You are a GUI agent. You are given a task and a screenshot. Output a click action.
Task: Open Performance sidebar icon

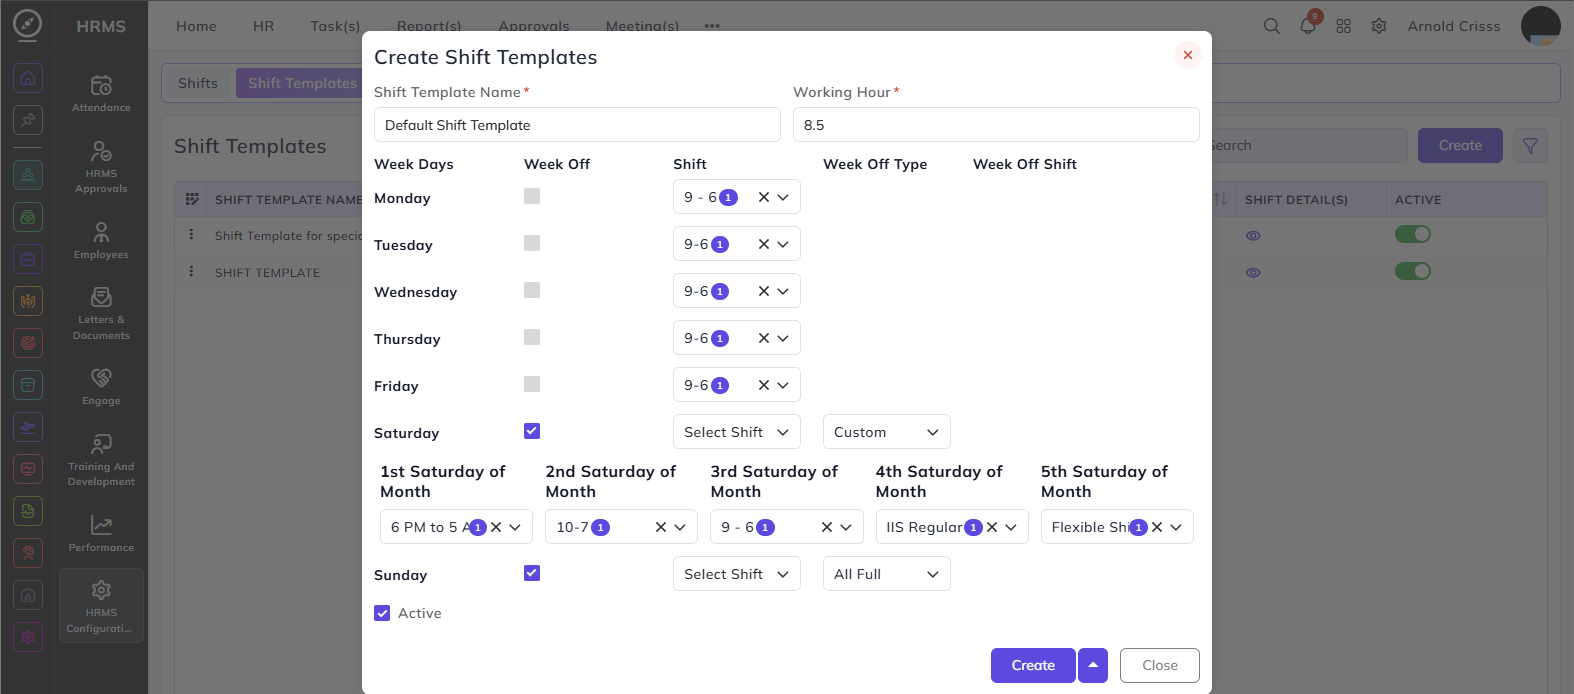tap(101, 532)
